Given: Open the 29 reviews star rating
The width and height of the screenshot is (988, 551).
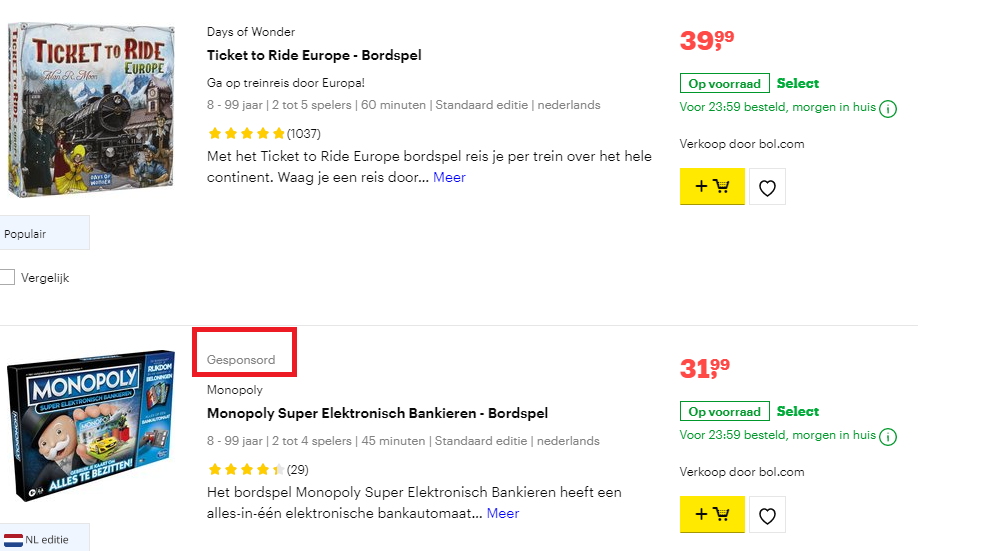Looking at the screenshot, I should coord(257,469).
